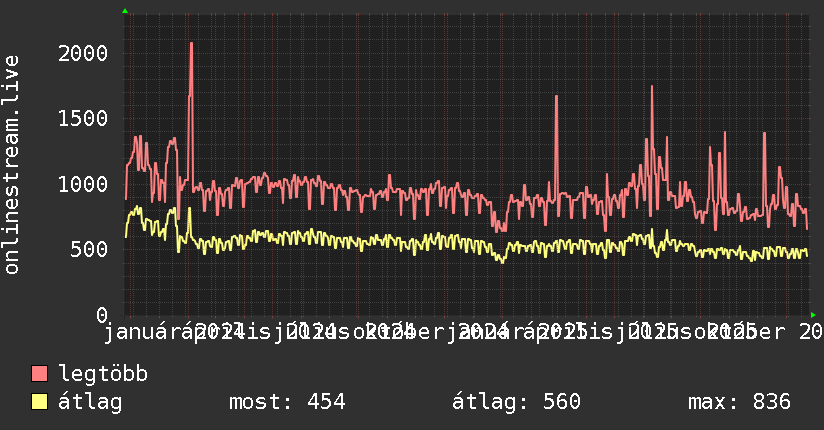Click the 1500 y-axis label

tap(83, 119)
